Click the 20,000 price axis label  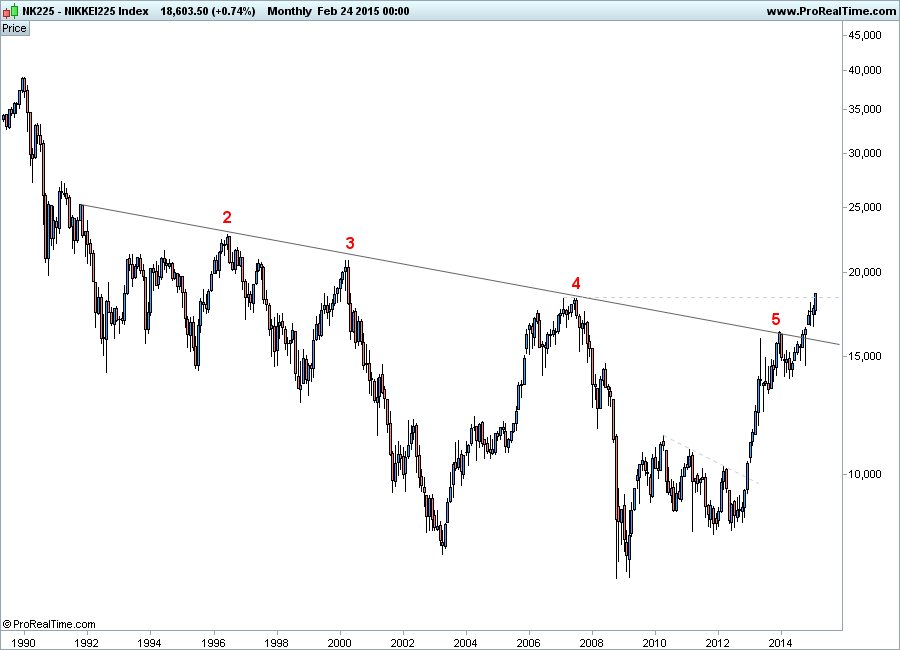tap(864, 272)
